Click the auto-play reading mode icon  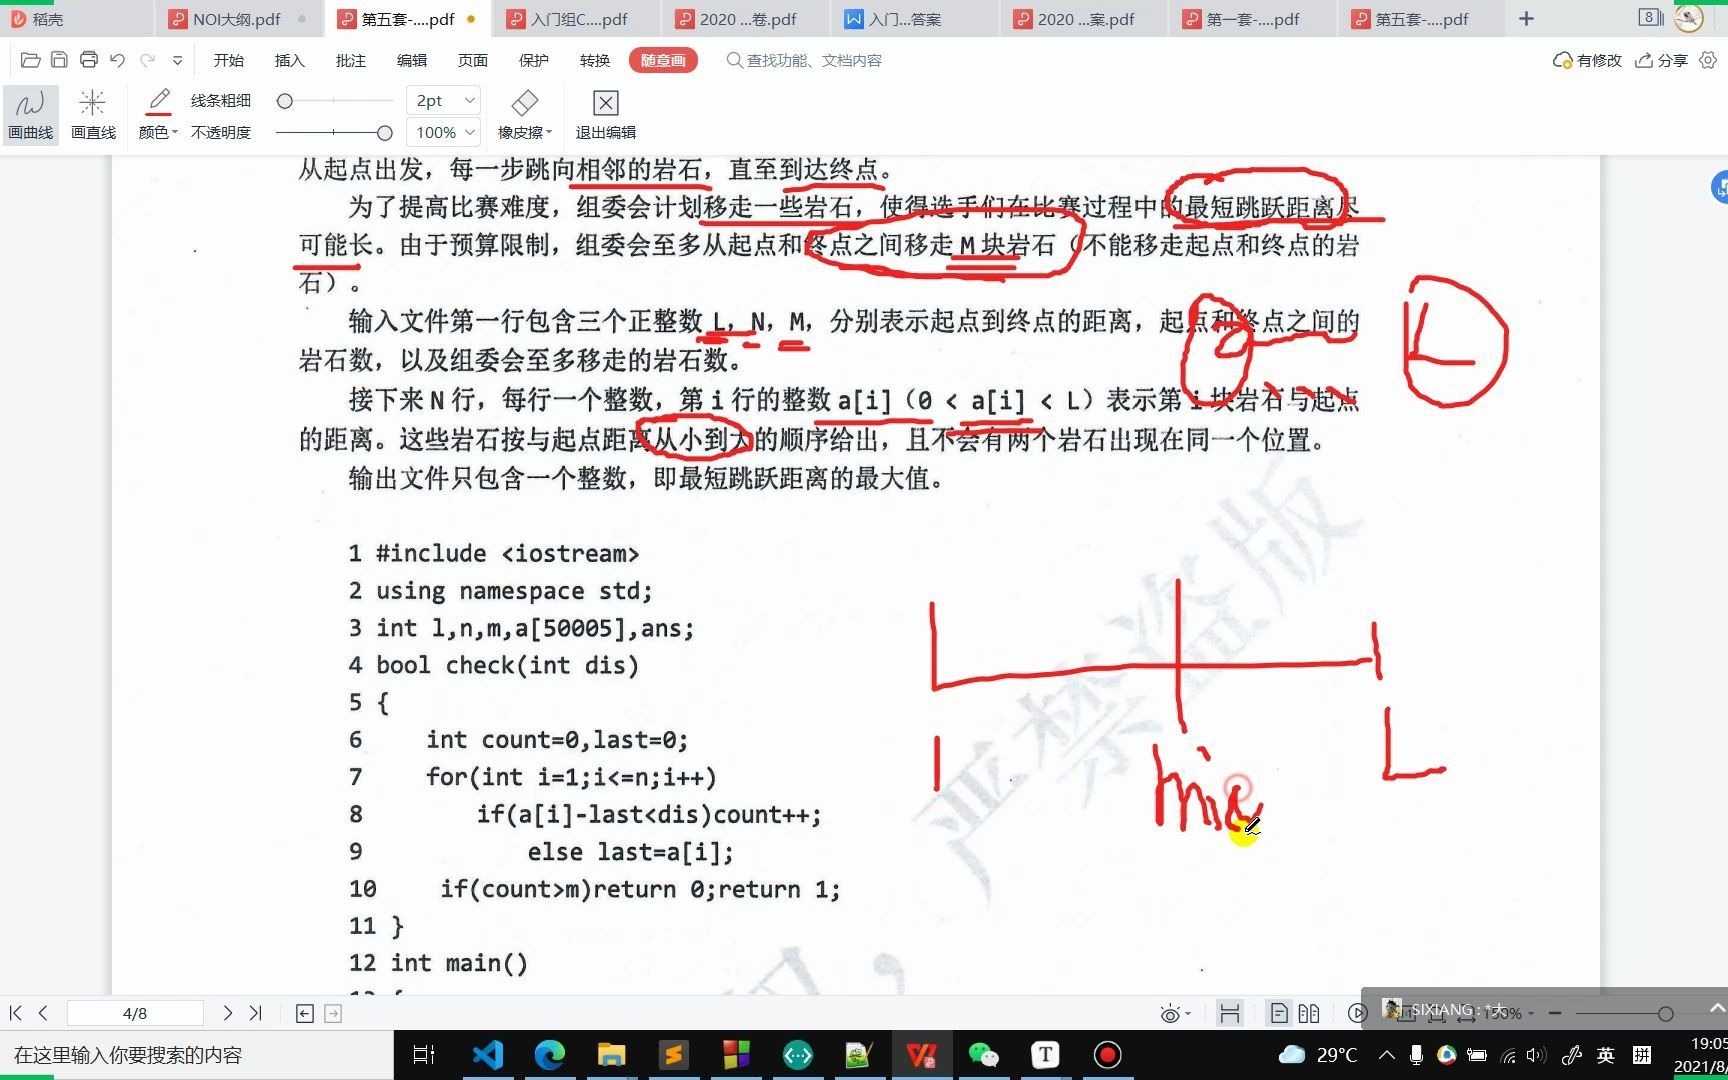click(x=1357, y=1013)
